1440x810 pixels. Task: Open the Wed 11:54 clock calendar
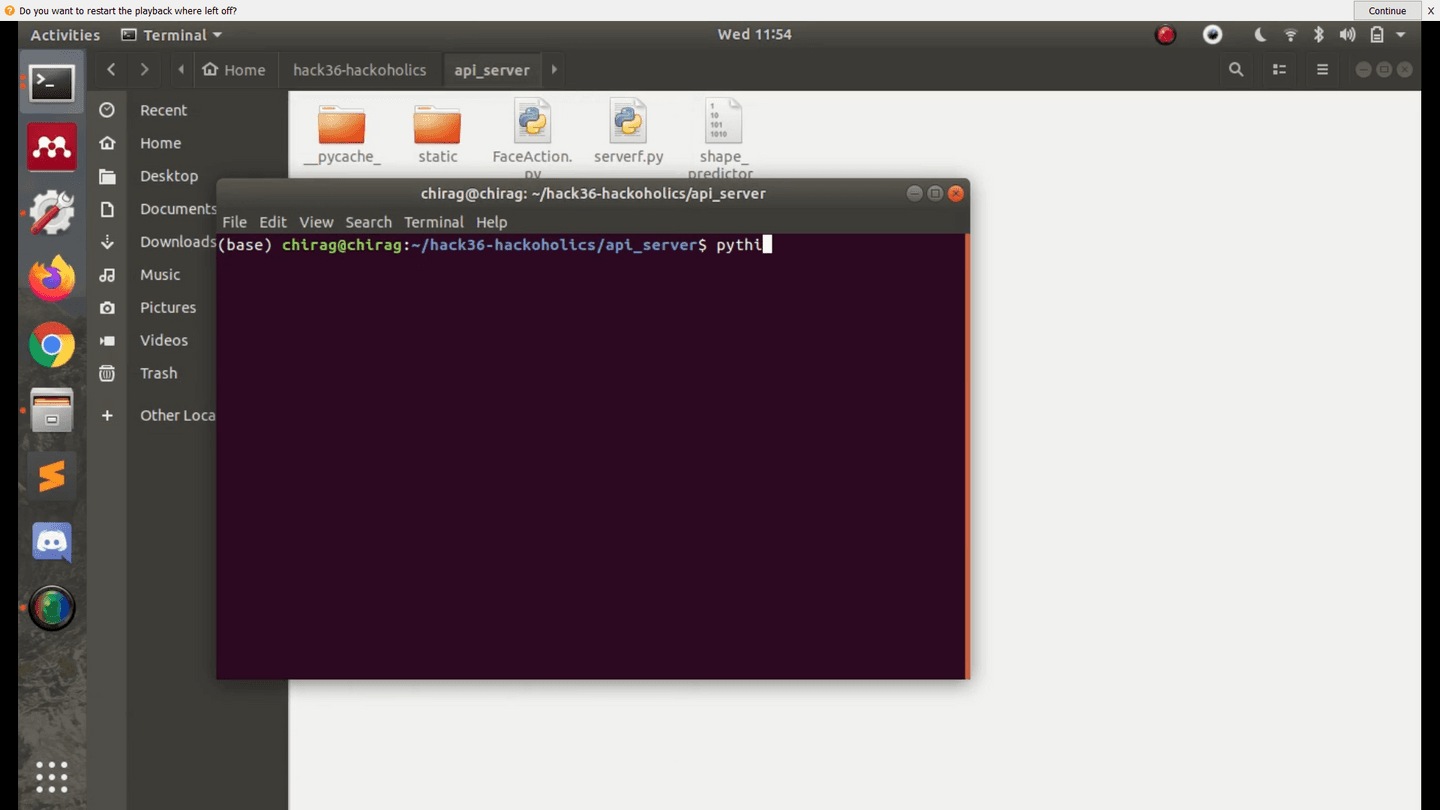tap(754, 35)
